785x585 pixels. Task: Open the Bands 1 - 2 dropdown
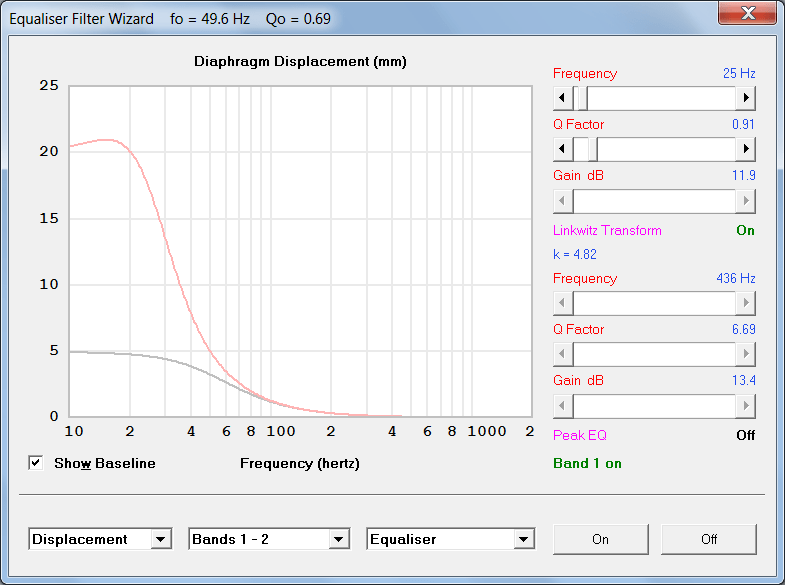pyautogui.click(x=339, y=539)
